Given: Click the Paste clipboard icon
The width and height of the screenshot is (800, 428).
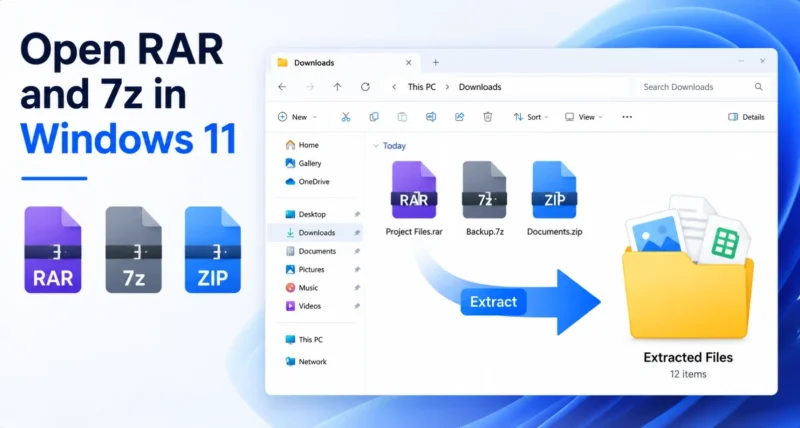Looking at the screenshot, I should pos(403,117).
